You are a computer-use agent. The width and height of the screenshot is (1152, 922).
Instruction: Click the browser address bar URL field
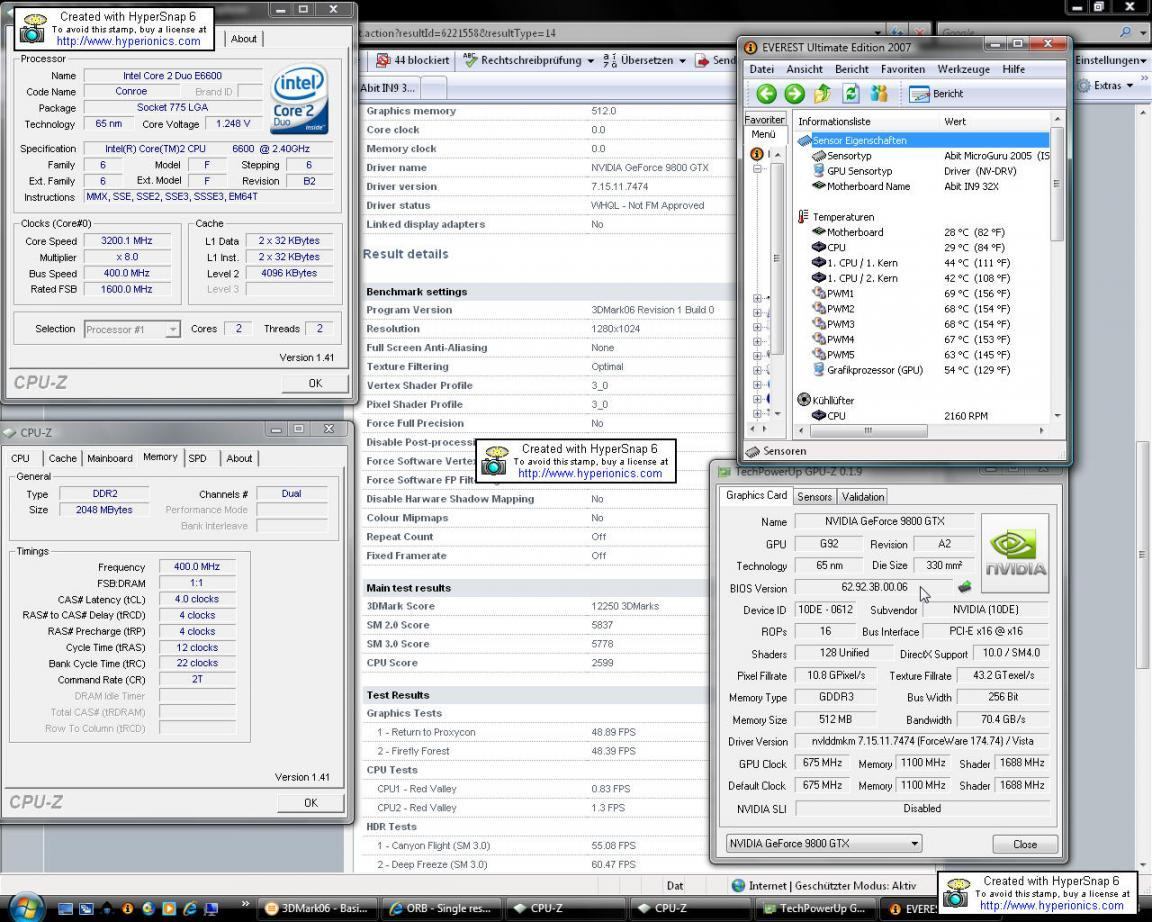coord(613,32)
